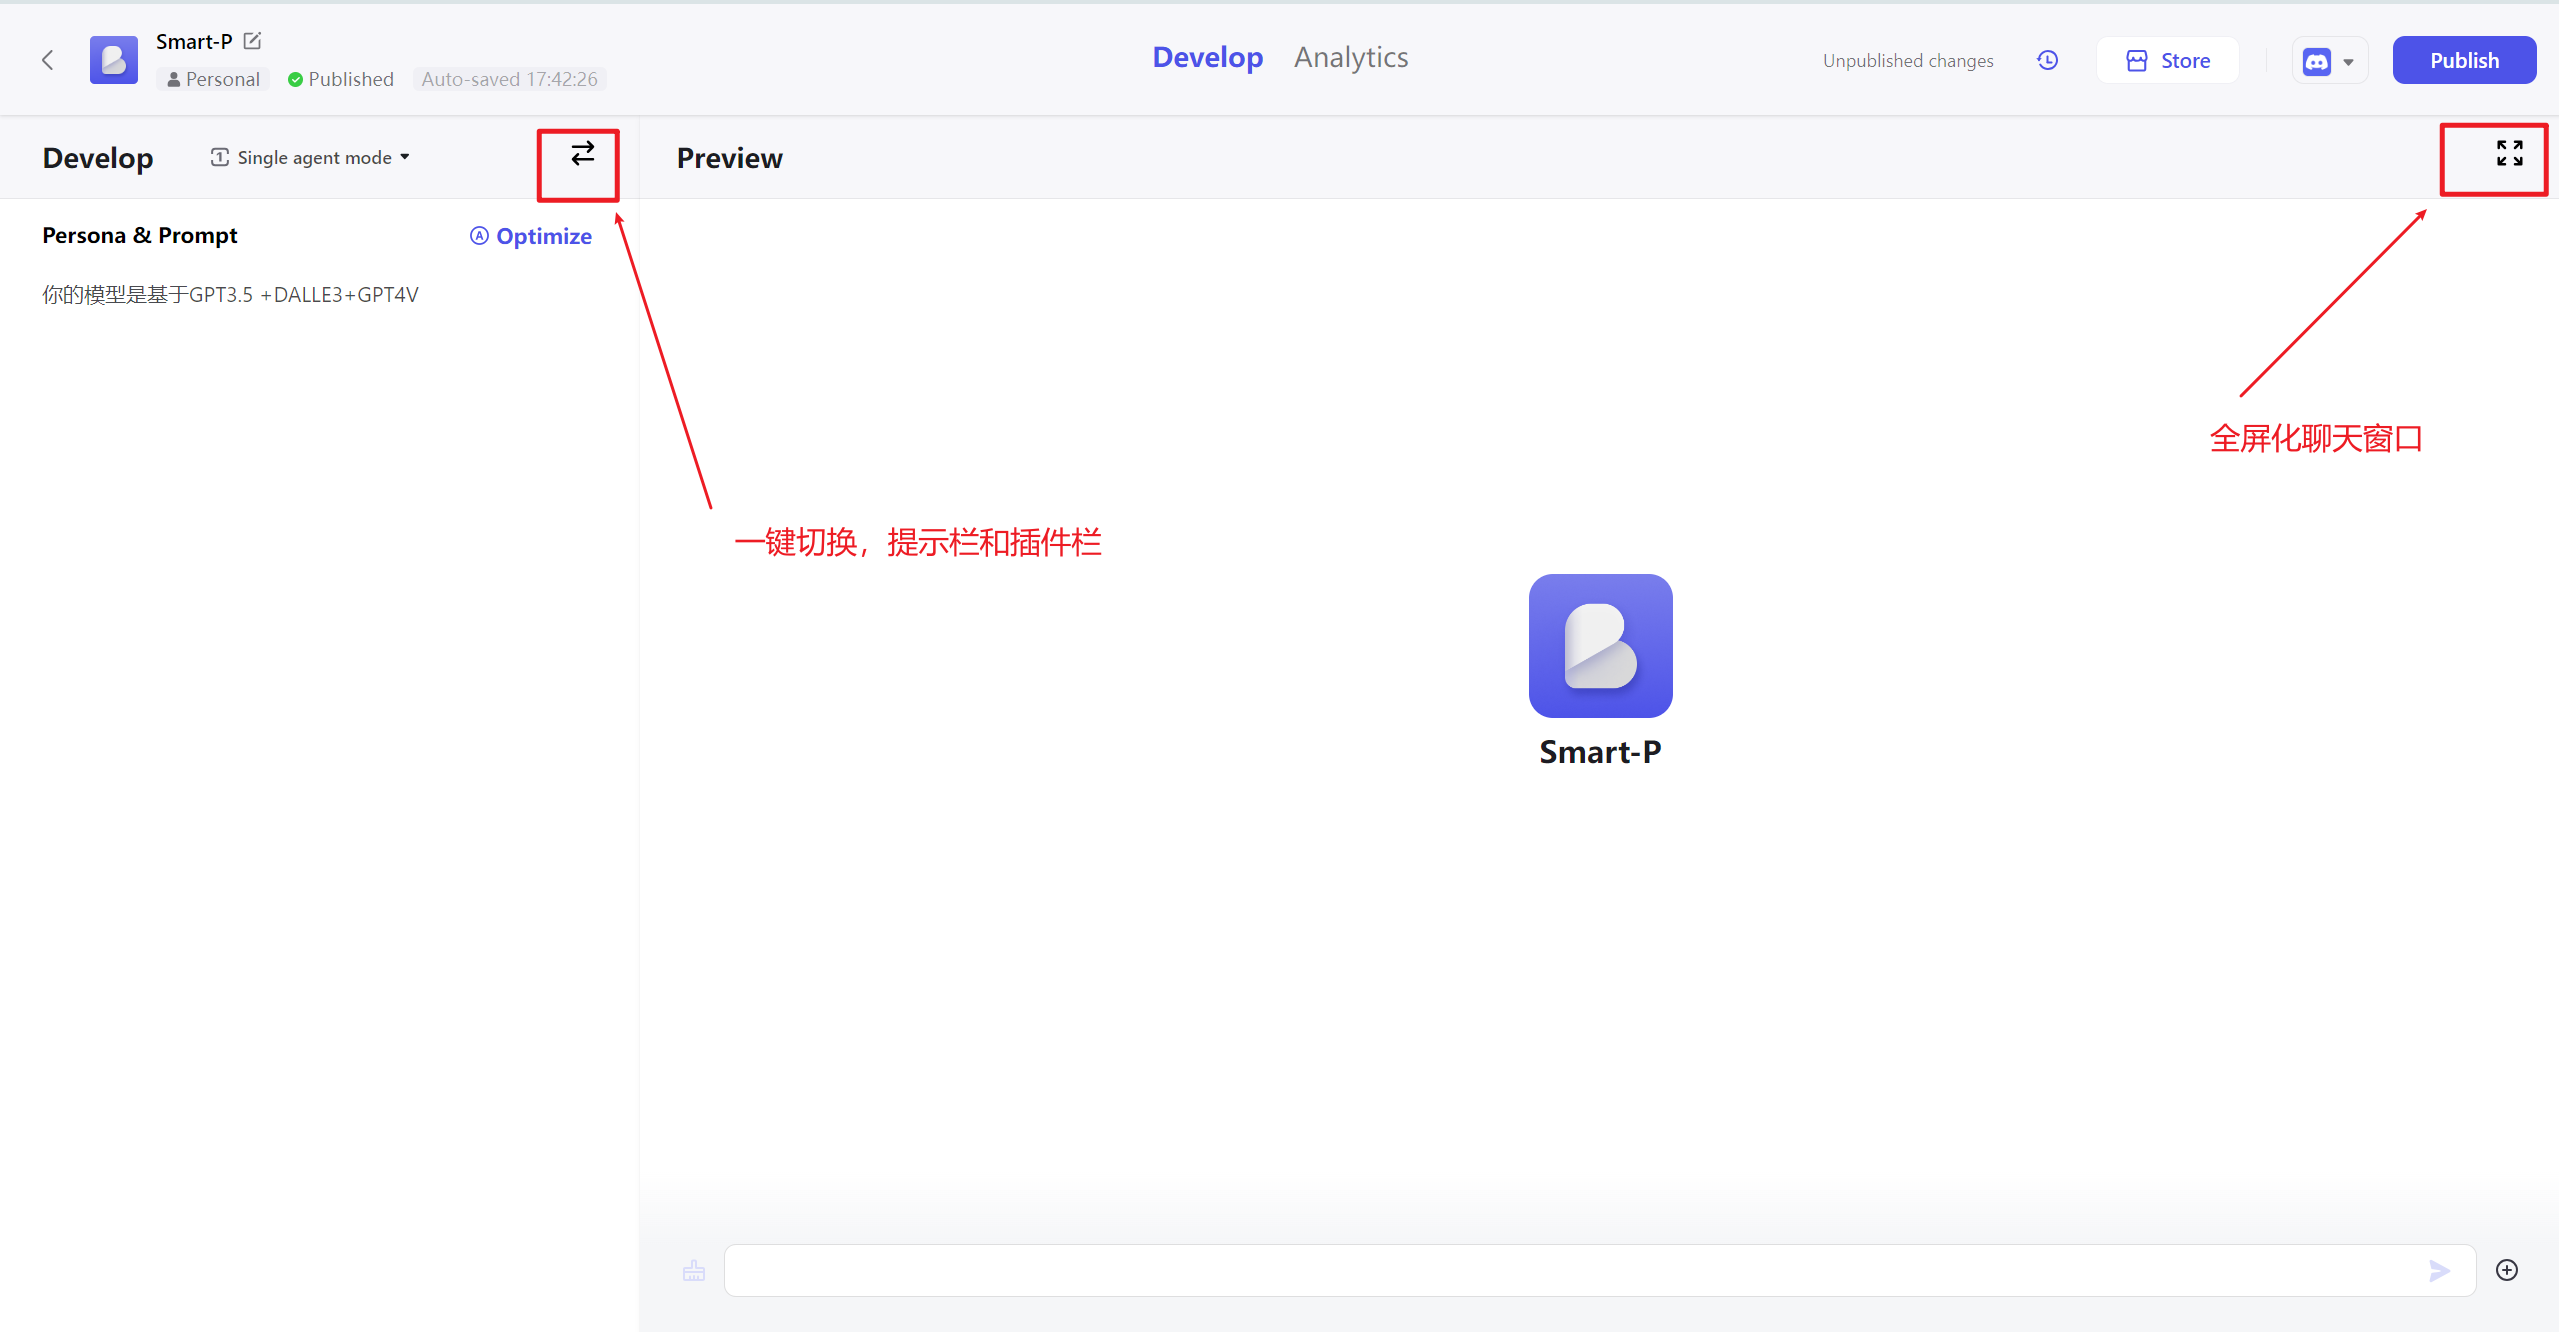Open Single agent mode dropdown
The height and width of the screenshot is (1332, 2559).
310,157
